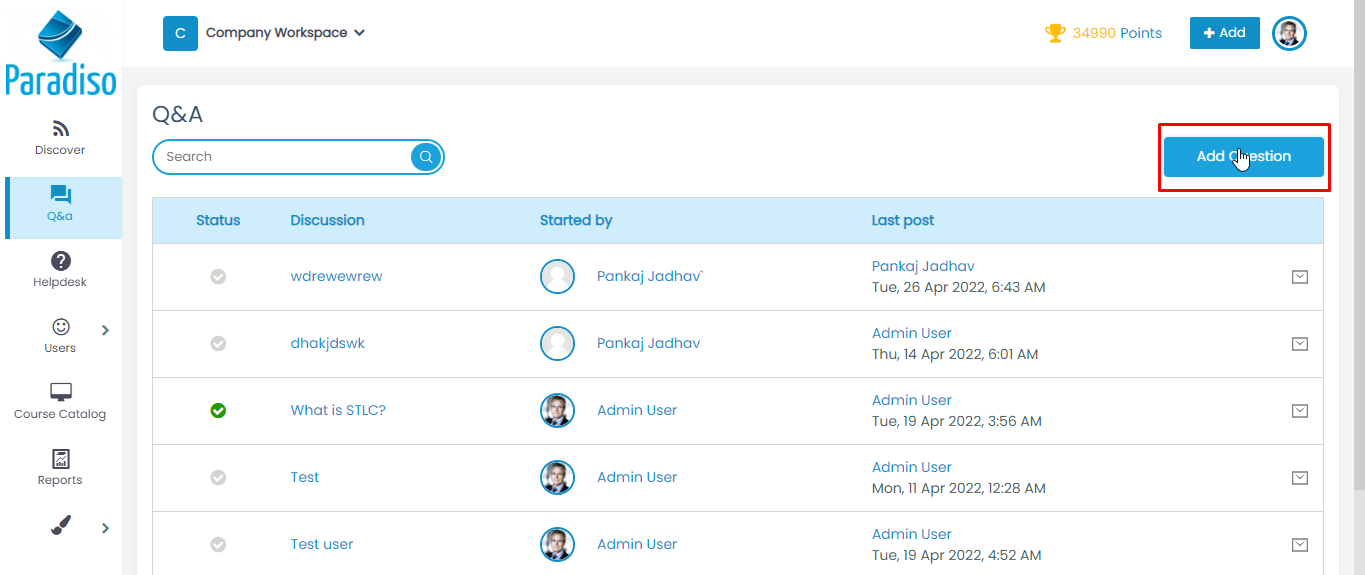Click the Helpdesk question mark icon

click(x=60, y=261)
